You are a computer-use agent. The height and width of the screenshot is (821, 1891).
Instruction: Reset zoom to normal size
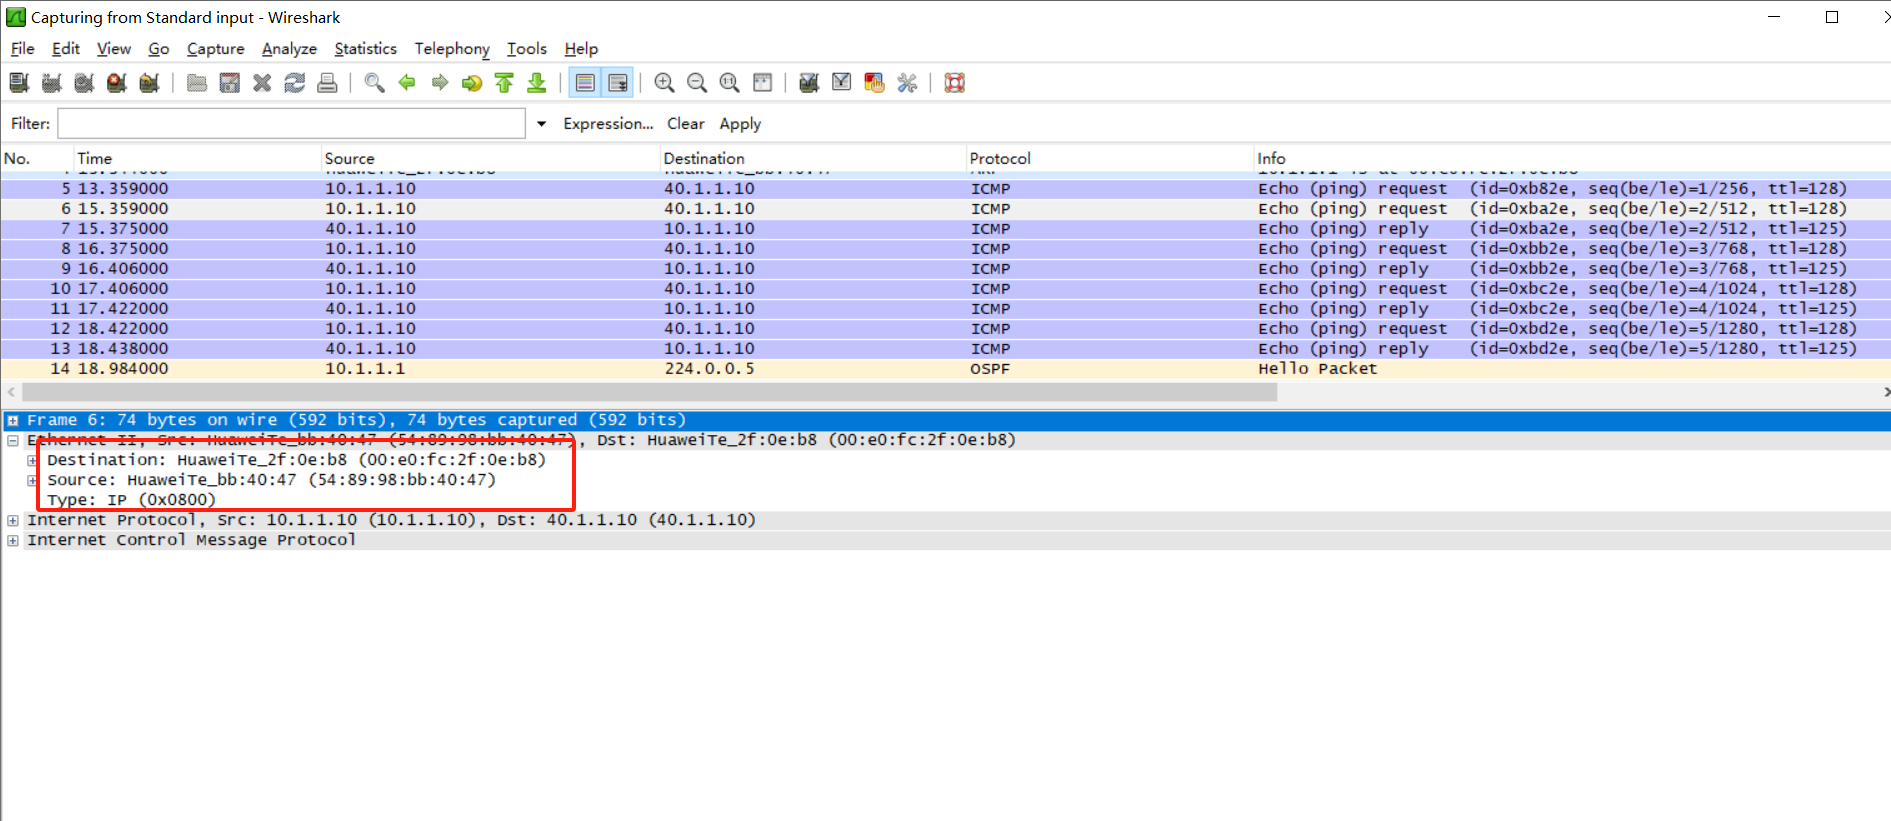point(730,83)
